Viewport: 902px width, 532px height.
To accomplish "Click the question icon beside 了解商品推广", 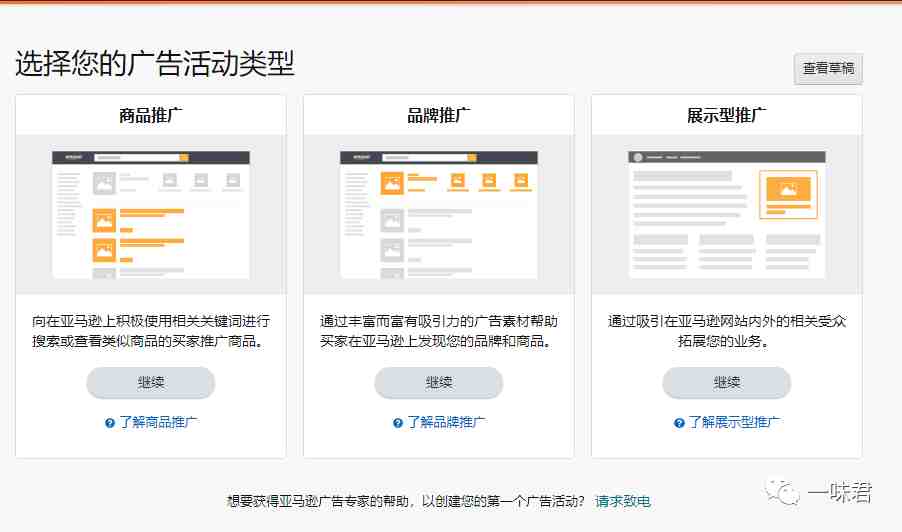I will pos(110,423).
